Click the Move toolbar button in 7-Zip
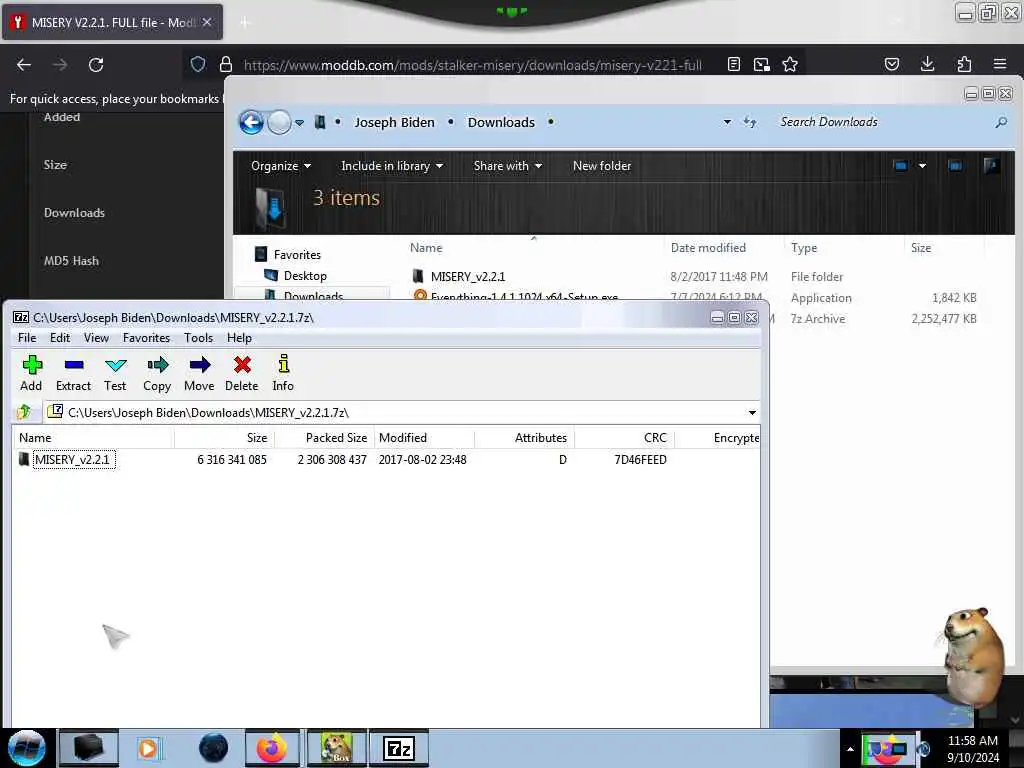 pyautogui.click(x=199, y=373)
